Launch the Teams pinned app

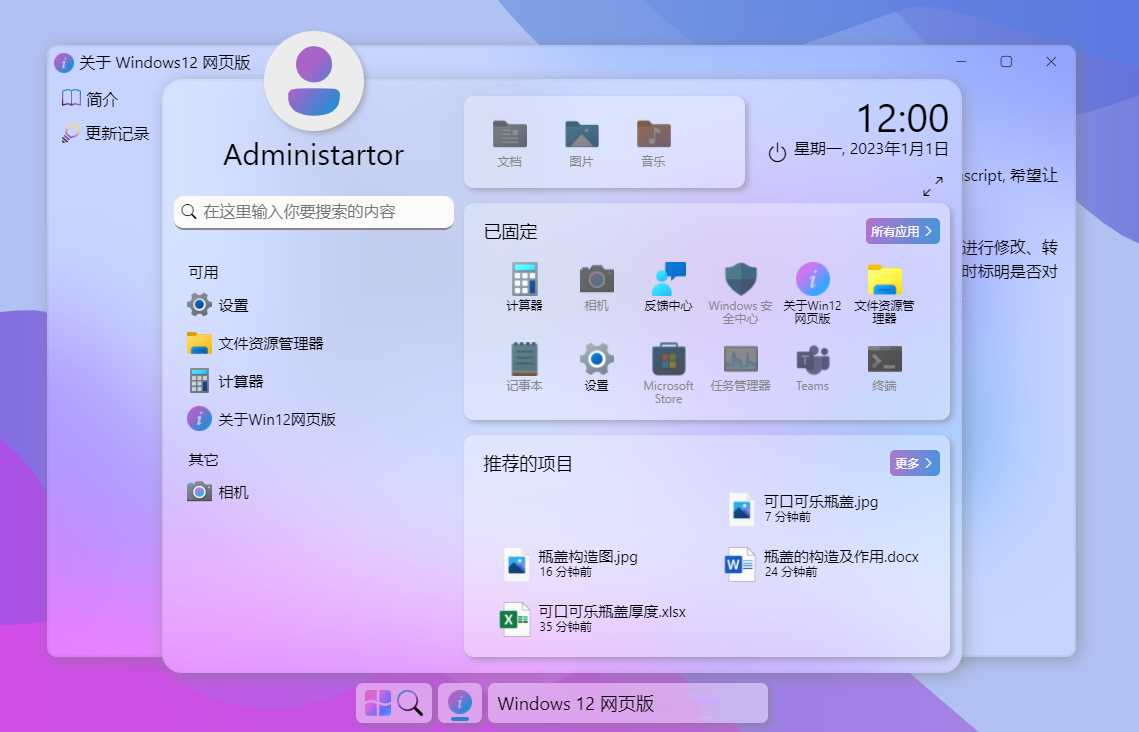click(812, 360)
